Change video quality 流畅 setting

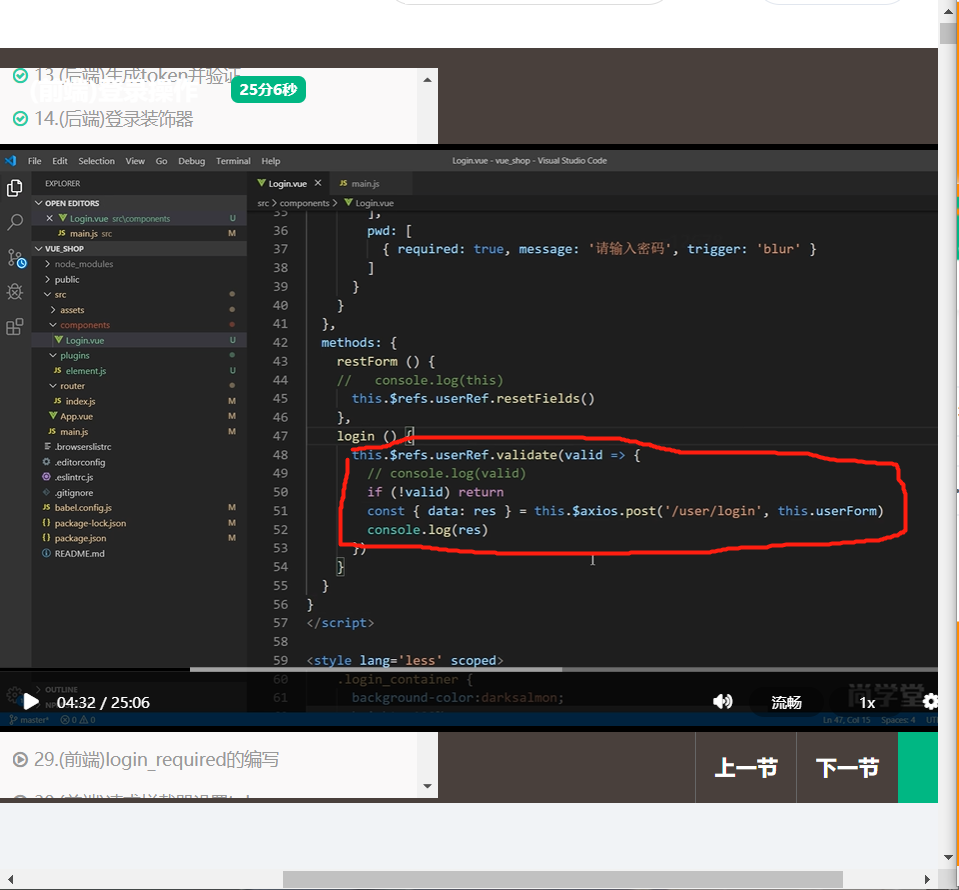pos(786,702)
